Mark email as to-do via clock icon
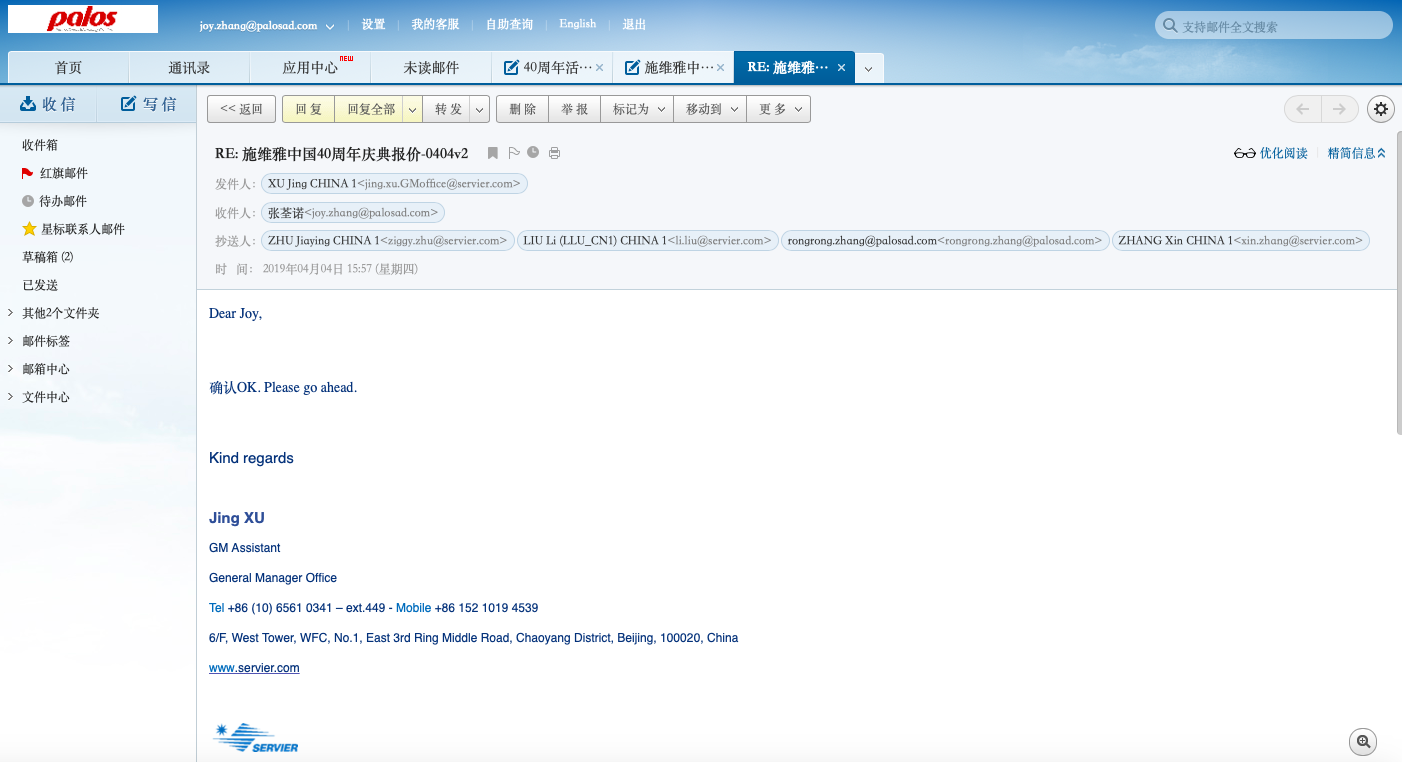 click(x=533, y=153)
